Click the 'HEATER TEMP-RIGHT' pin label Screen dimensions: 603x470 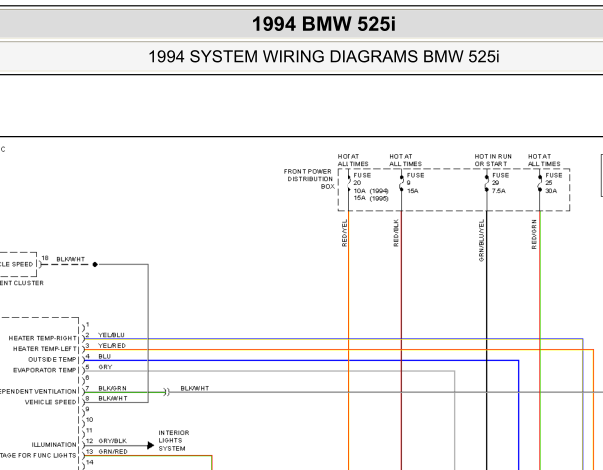[43, 338]
